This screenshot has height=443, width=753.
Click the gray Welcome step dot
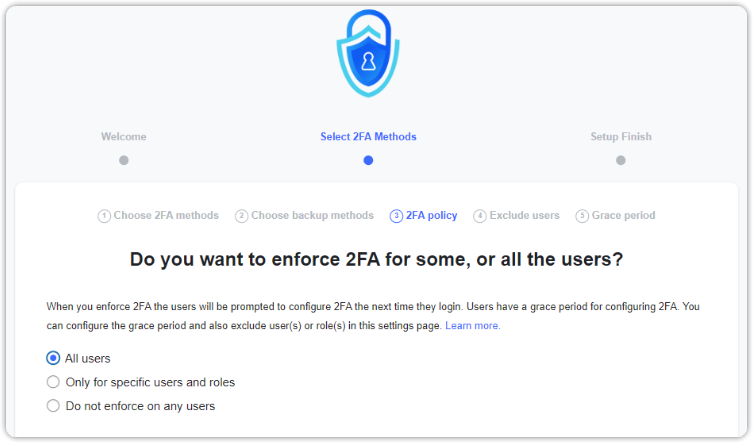(x=124, y=160)
